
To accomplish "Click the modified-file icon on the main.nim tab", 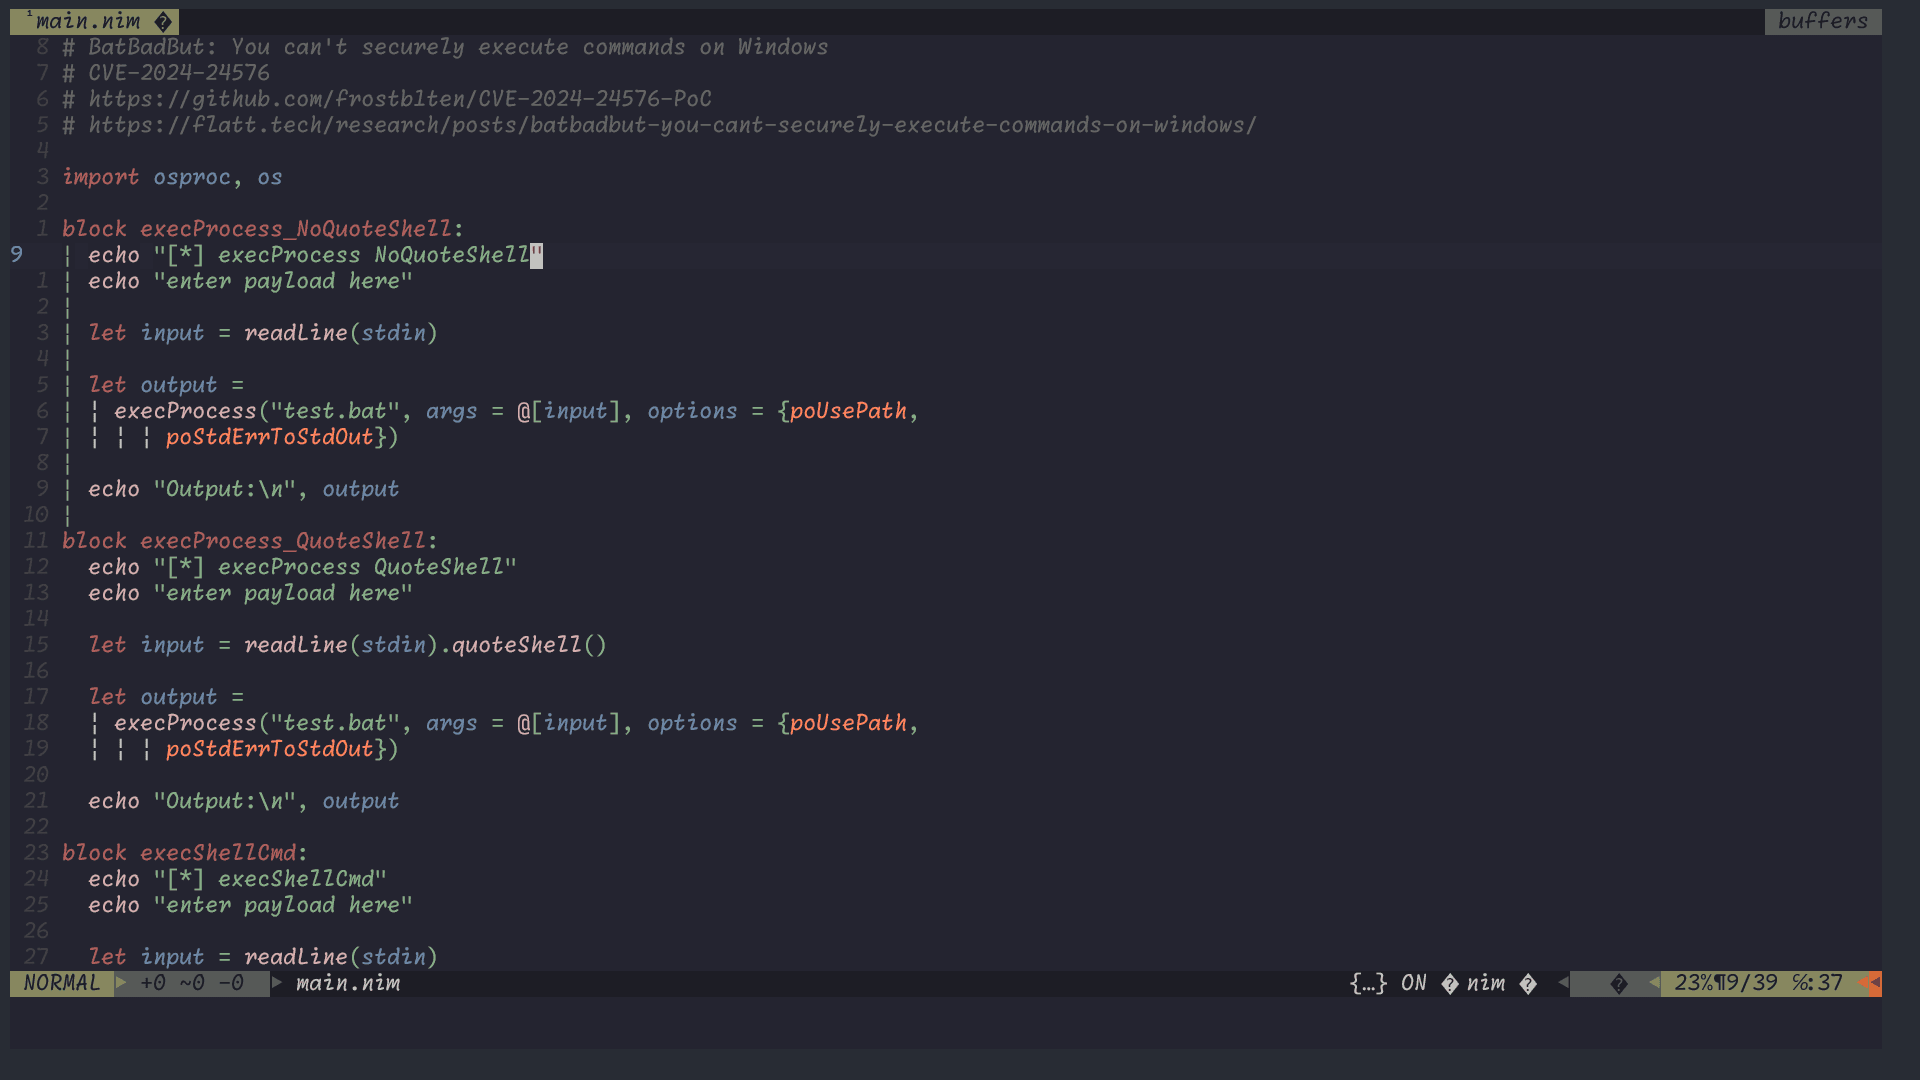I will click(x=161, y=21).
